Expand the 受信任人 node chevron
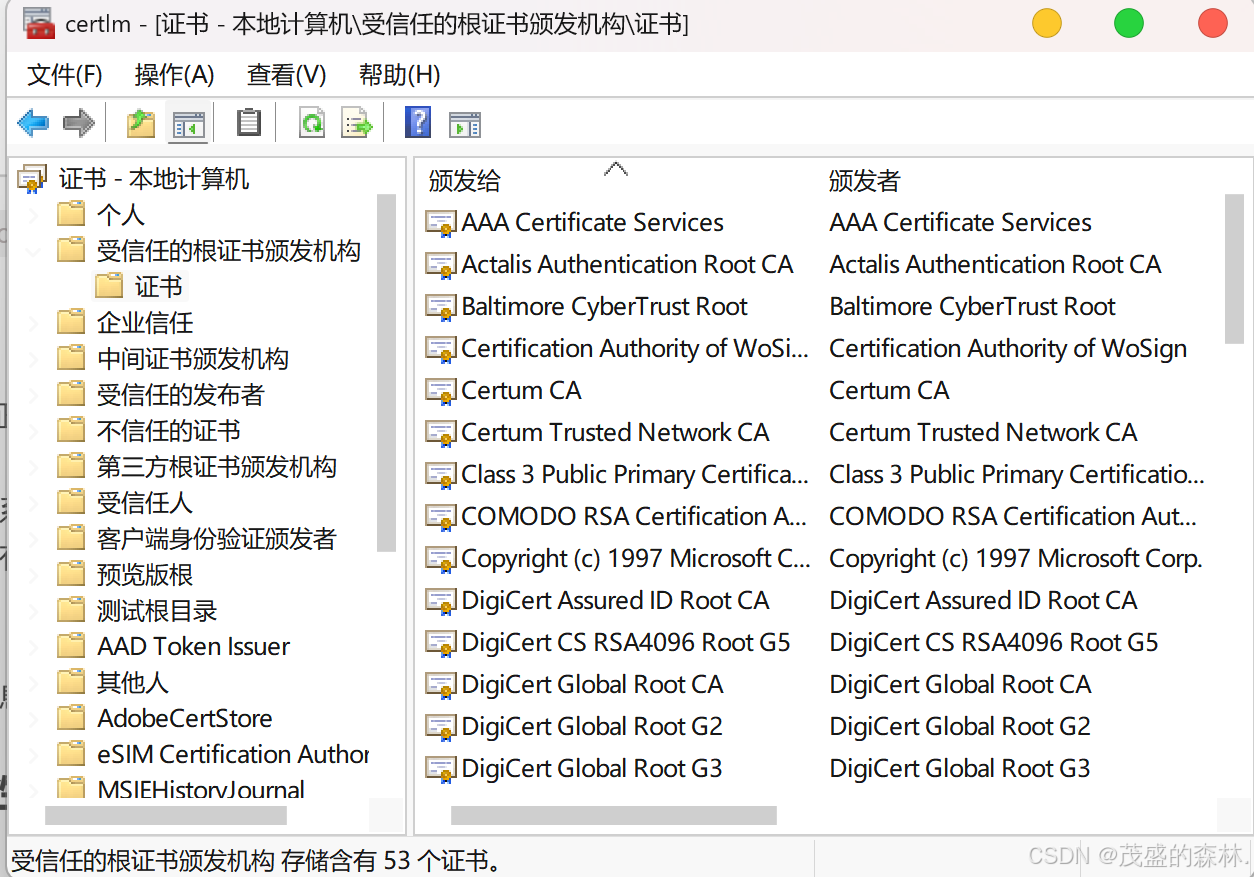Image resolution: width=1254 pixels, height=877 pixels. 35,503
